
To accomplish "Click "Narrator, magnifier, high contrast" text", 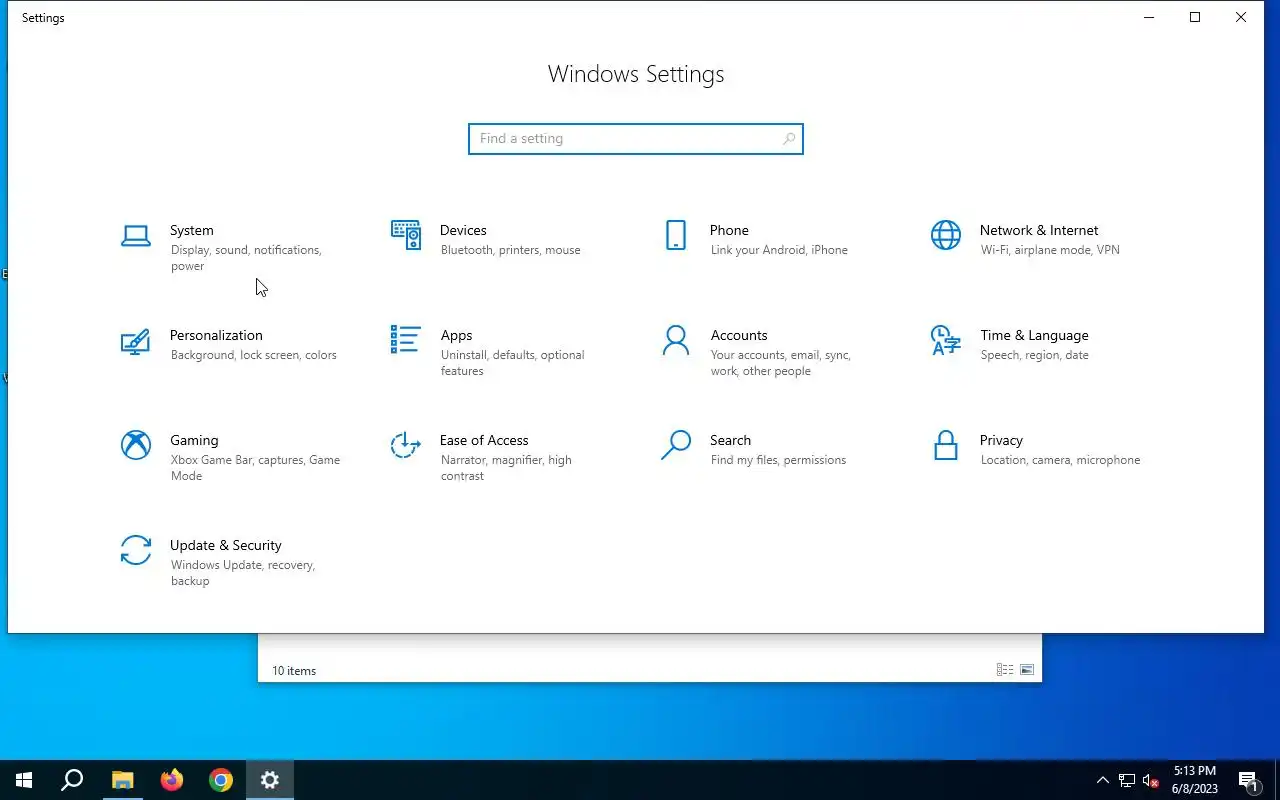I will point(506,468).
